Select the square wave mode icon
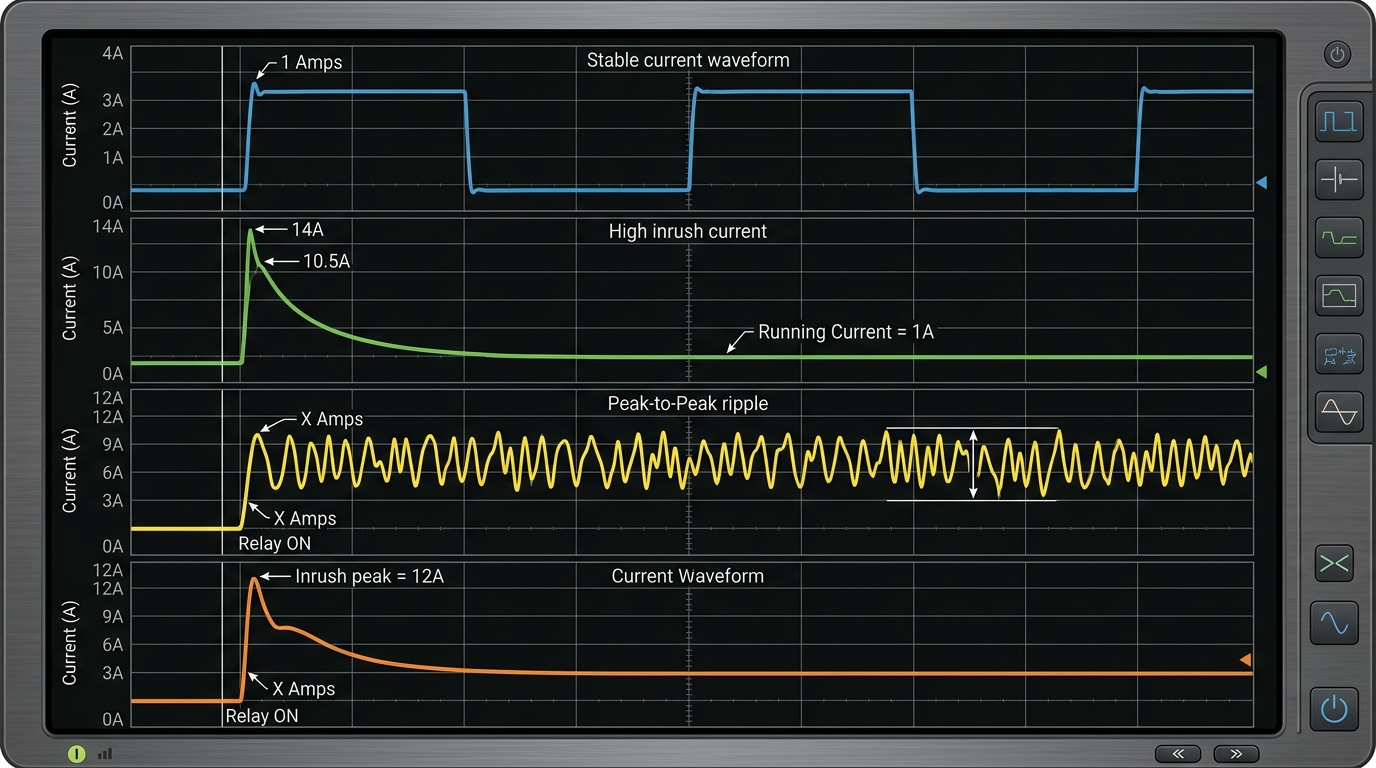Screen dimensions: 1376x768 tap(1338, 121)
